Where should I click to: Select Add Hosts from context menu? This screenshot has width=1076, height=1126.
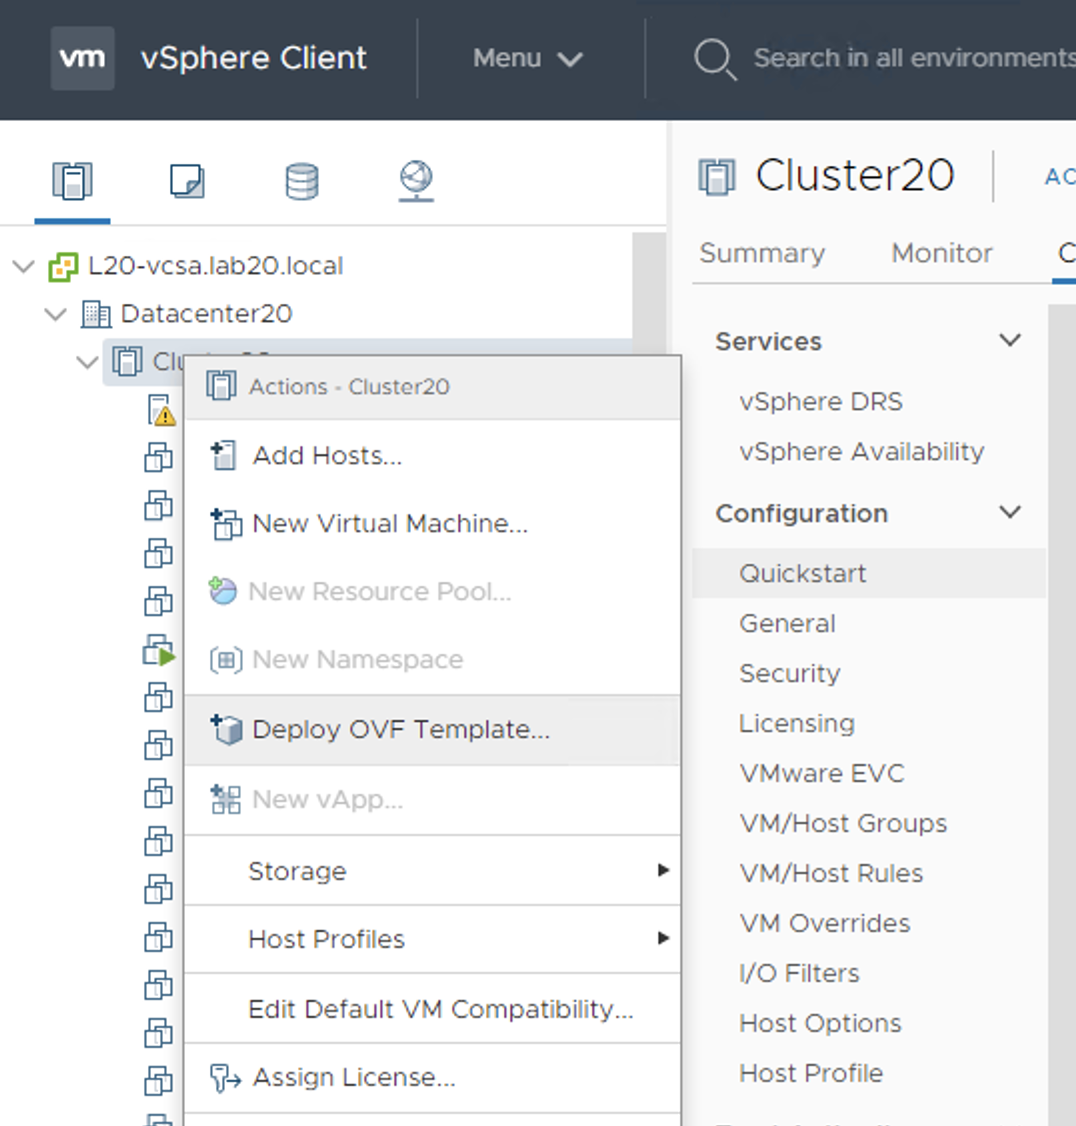pos(327,456)
